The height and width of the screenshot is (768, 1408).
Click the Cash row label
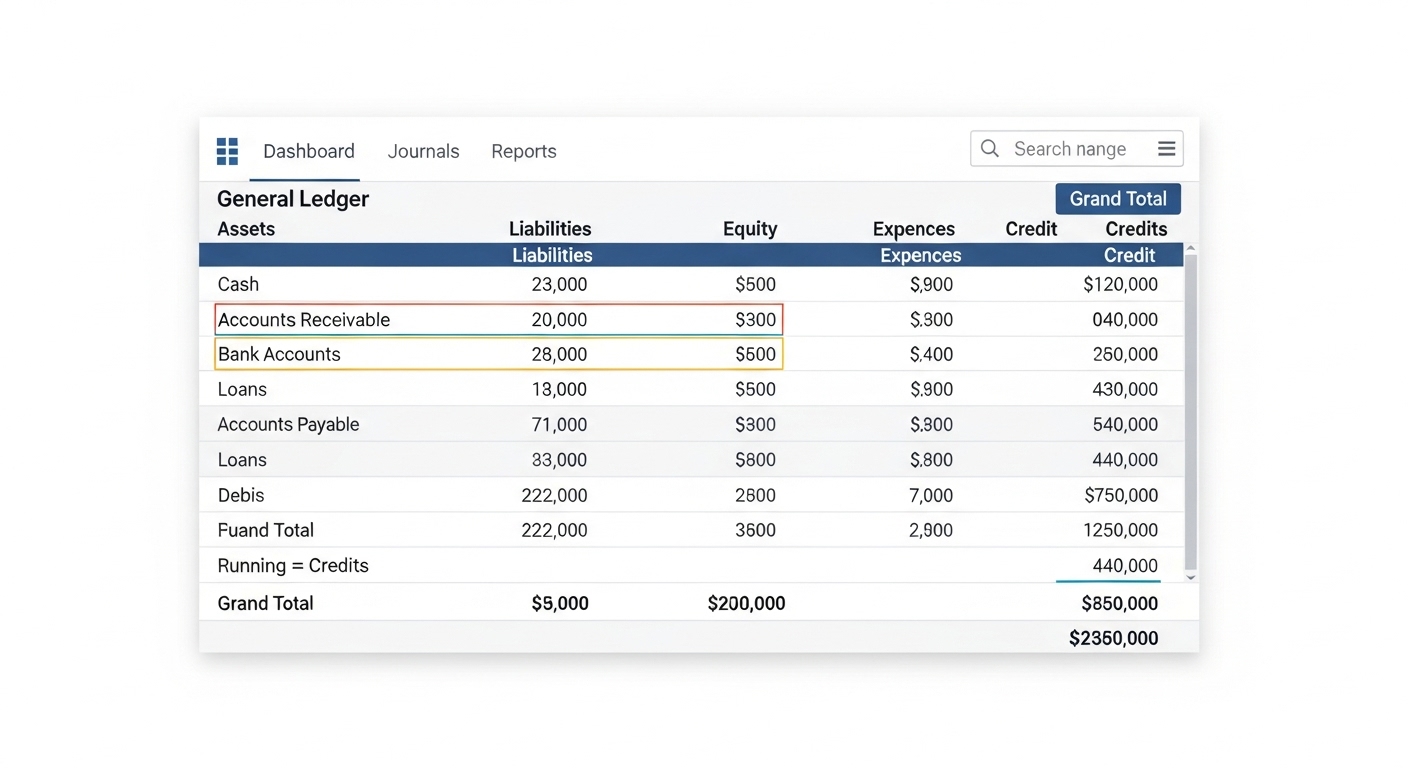tap(238, 285)
